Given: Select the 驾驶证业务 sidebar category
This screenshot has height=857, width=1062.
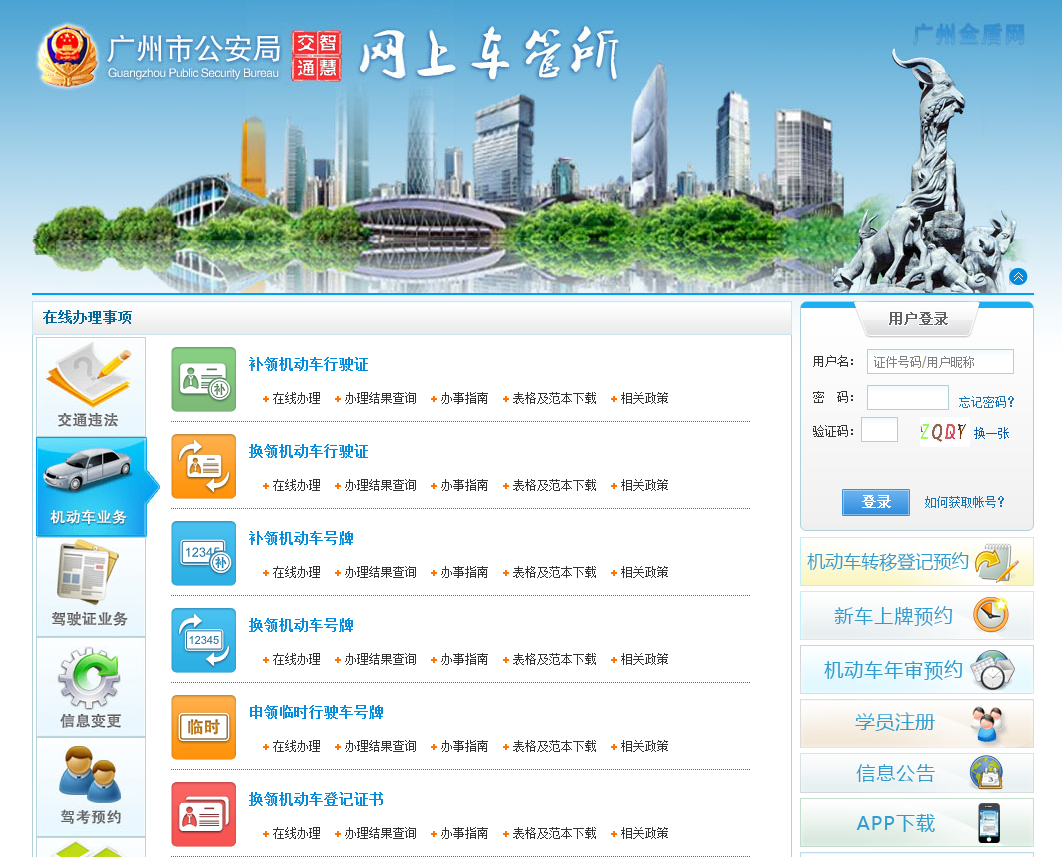Looking at the screenshot, I should point(90,586).
